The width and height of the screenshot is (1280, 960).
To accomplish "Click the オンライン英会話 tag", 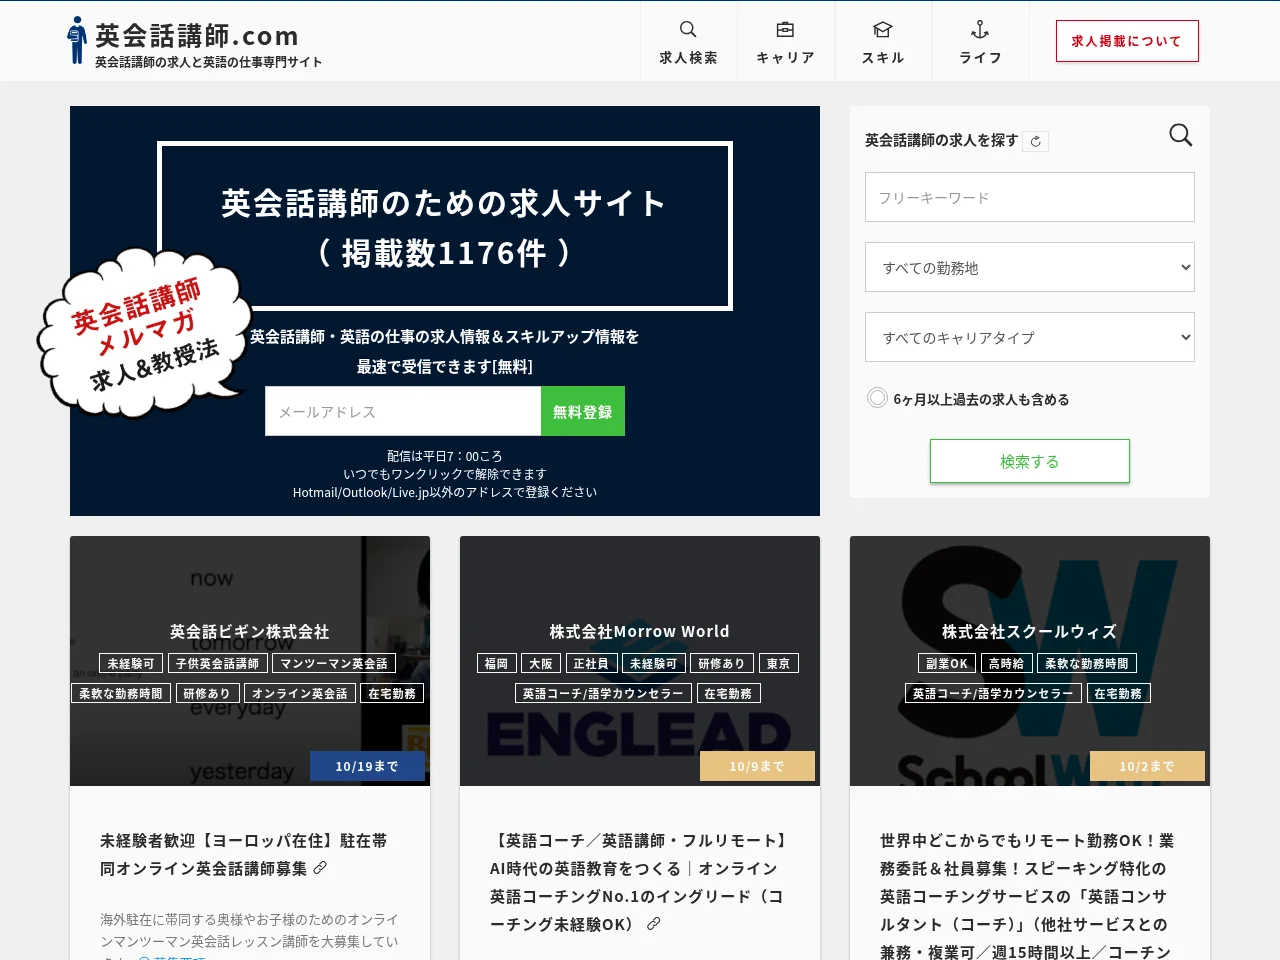I will [300, 693].
